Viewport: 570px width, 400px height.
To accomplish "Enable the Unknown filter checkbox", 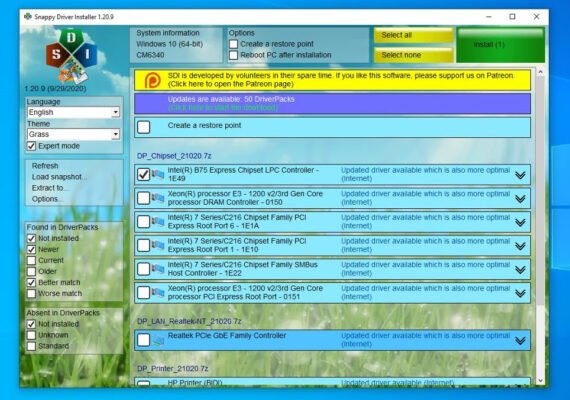I will click(x=31, y=335).
